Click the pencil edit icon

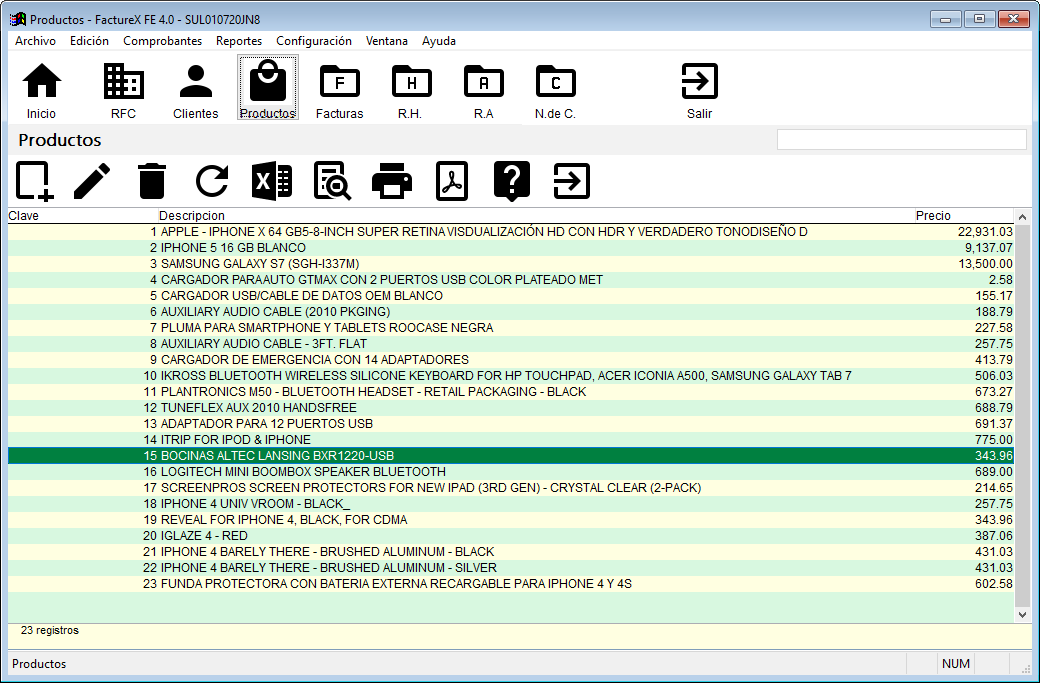[x=92, y=181]
